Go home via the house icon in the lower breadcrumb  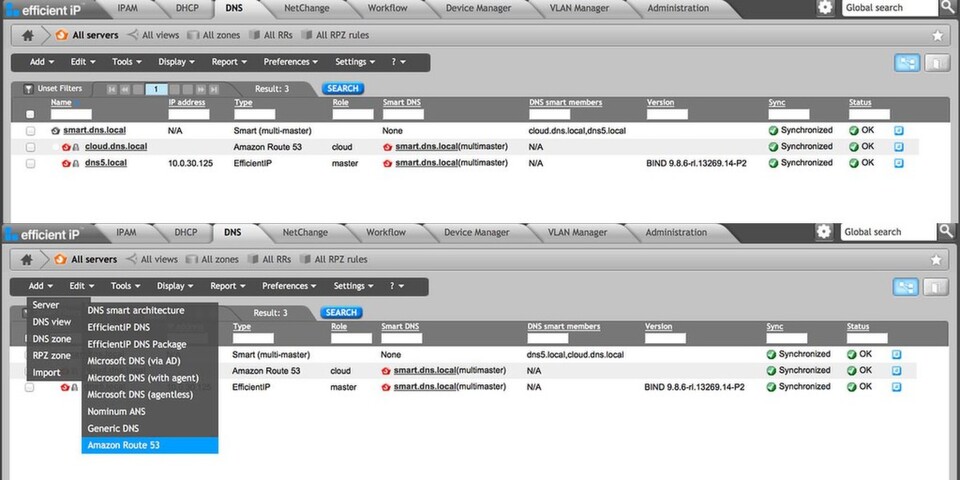point(26,260)
